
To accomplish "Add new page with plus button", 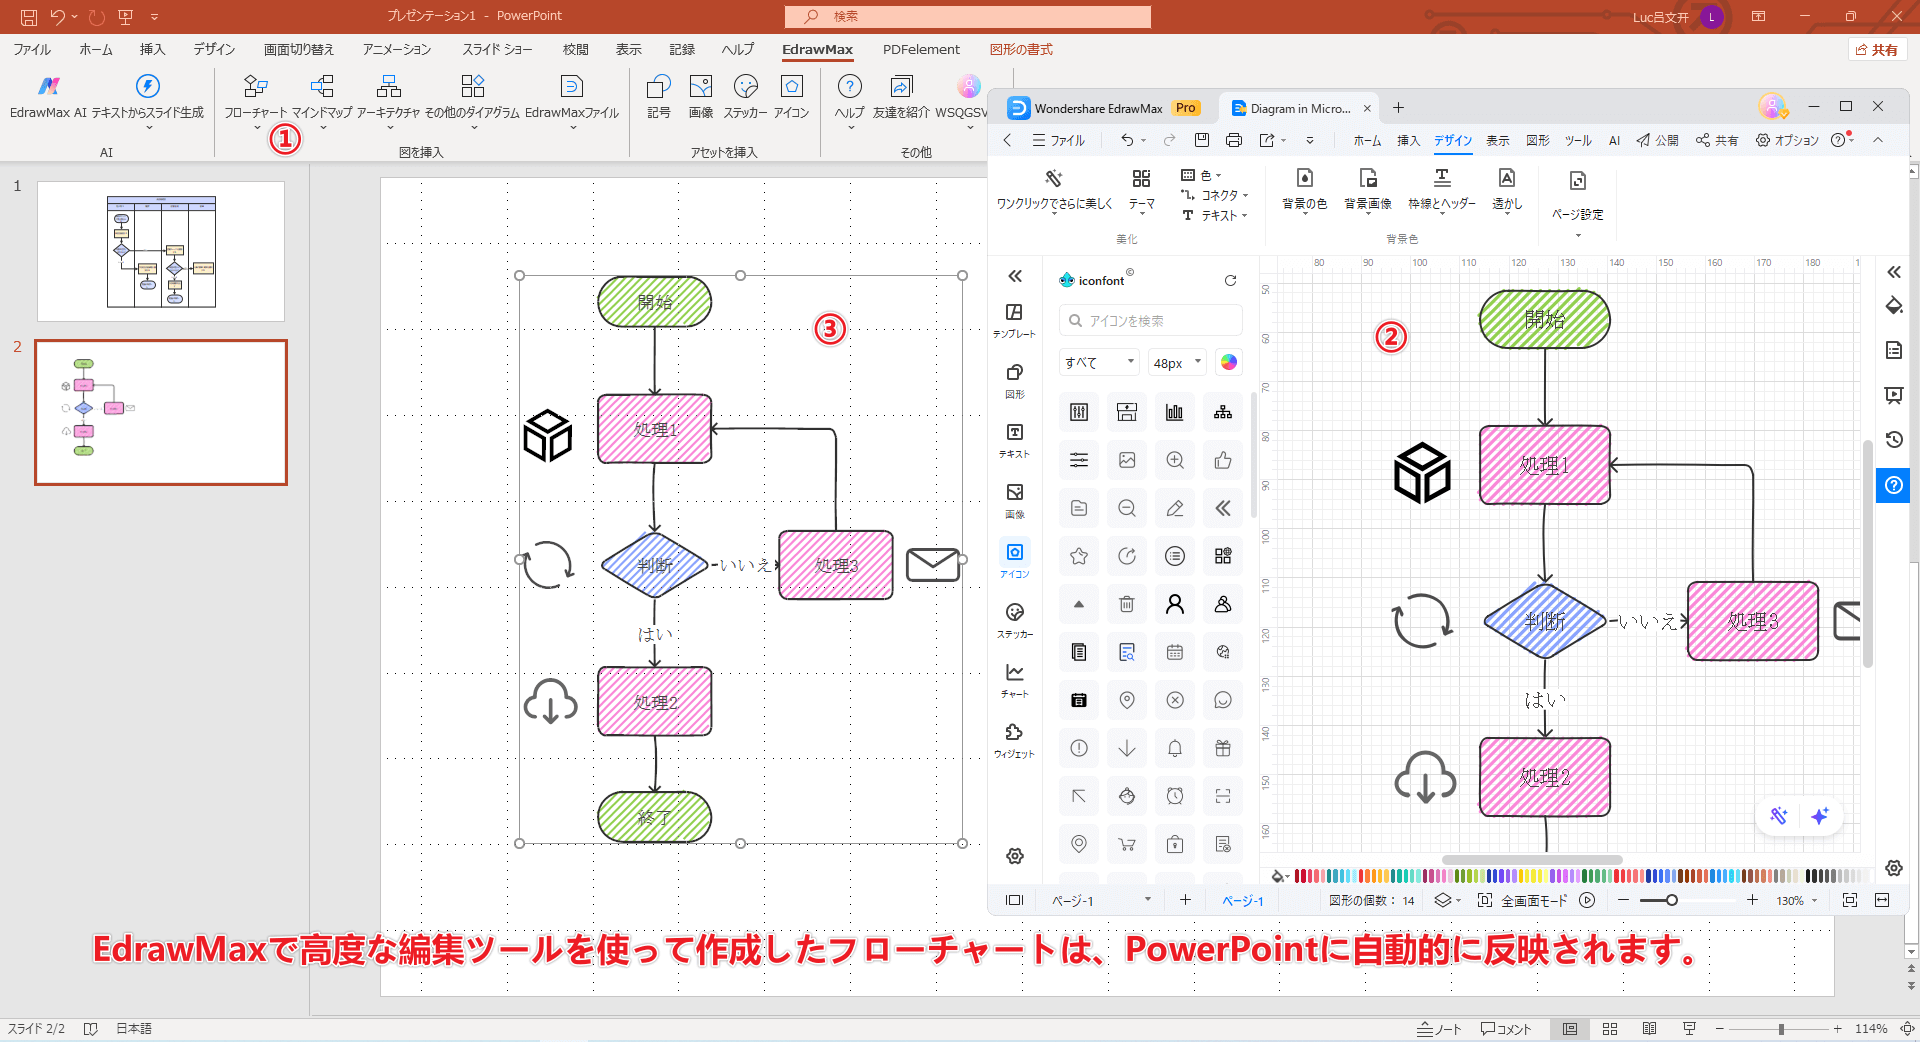I will coord(1185,900).
